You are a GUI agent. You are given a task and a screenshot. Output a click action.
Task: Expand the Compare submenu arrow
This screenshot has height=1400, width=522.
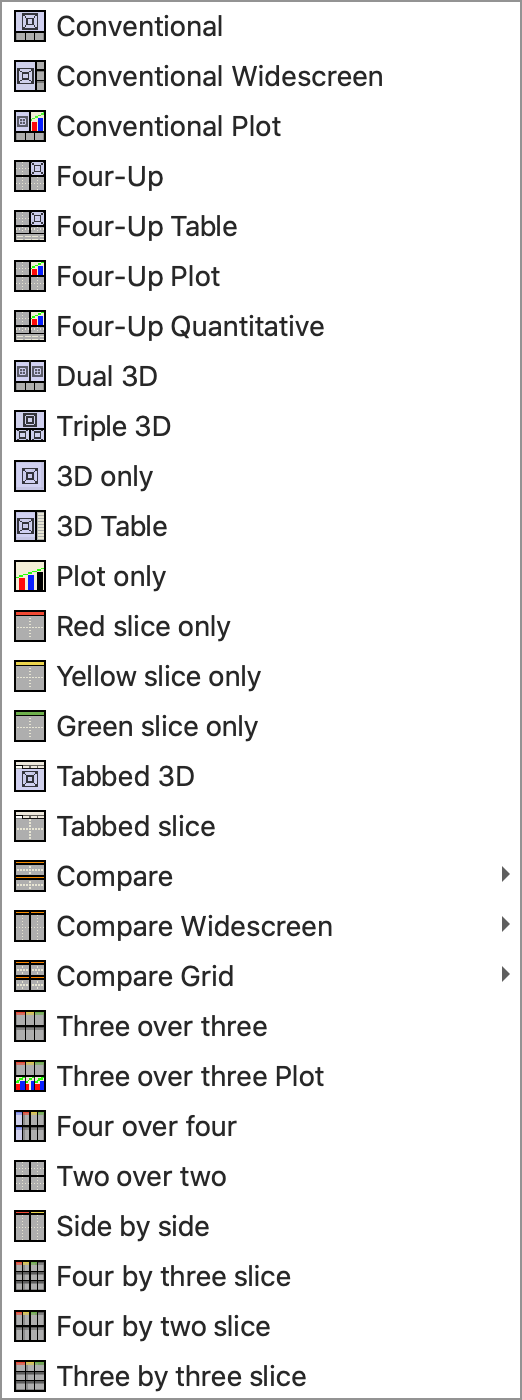[506, 876]
